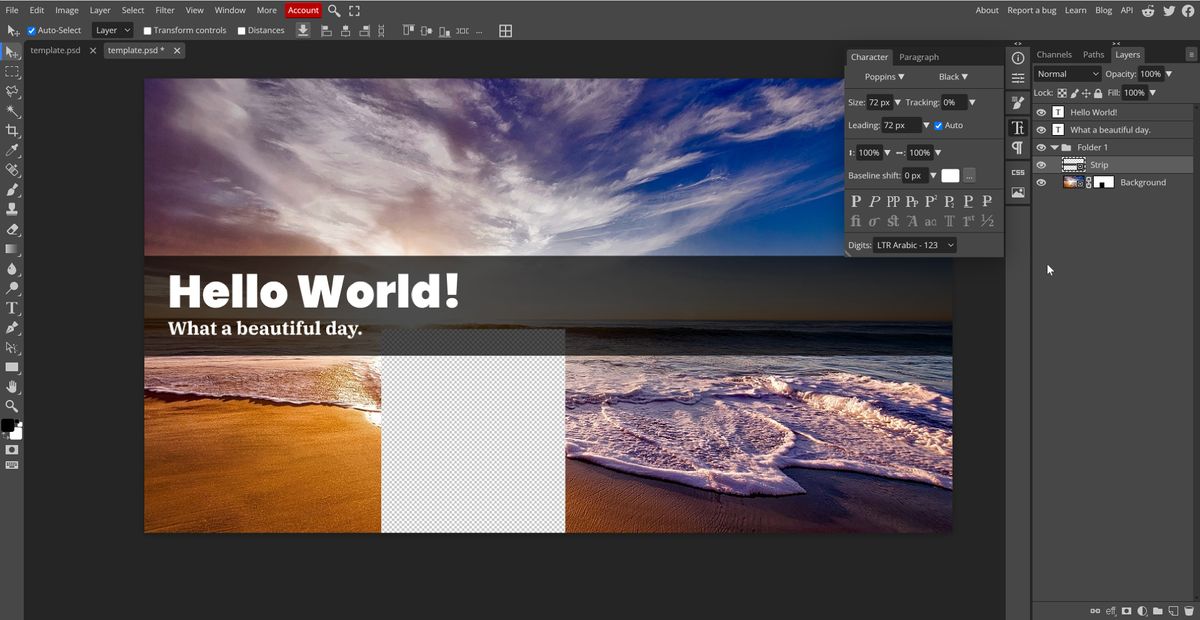Select the Crop tool
1200x620 pixels.
(12, 131)
